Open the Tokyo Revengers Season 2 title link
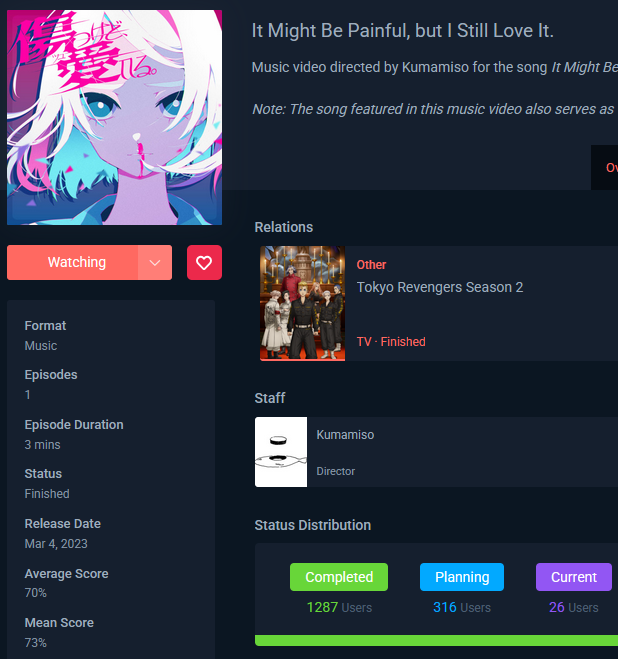The height and width of the screenshot is (659, 618). (x=440, y=287)
